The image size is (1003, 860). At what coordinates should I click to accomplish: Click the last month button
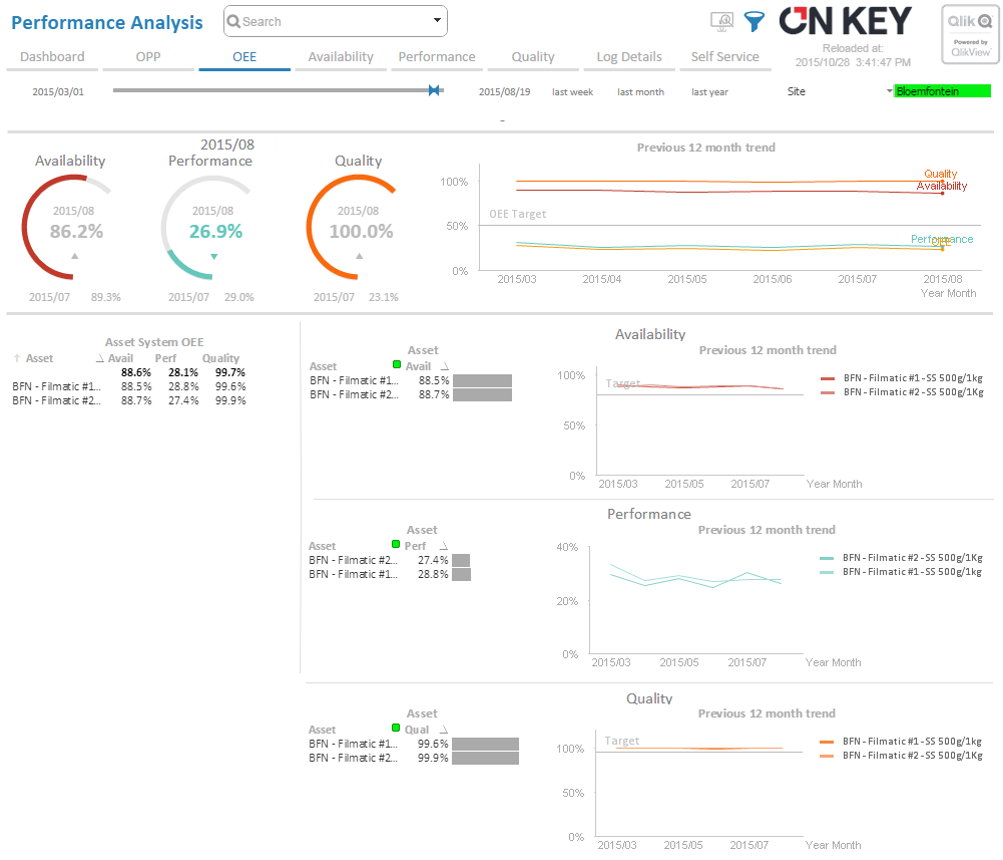pos(640,92)
